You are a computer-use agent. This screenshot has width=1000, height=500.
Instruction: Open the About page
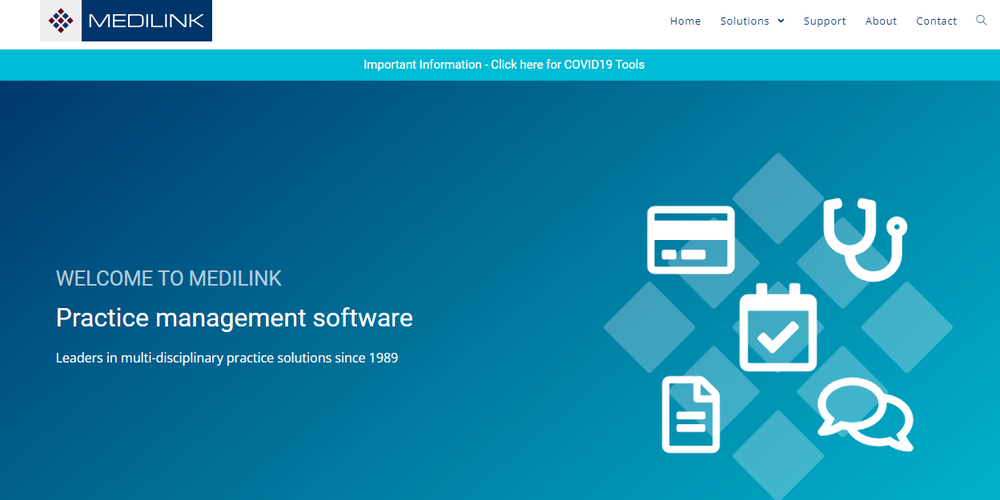pyautogui.click(x=881, y=21)
